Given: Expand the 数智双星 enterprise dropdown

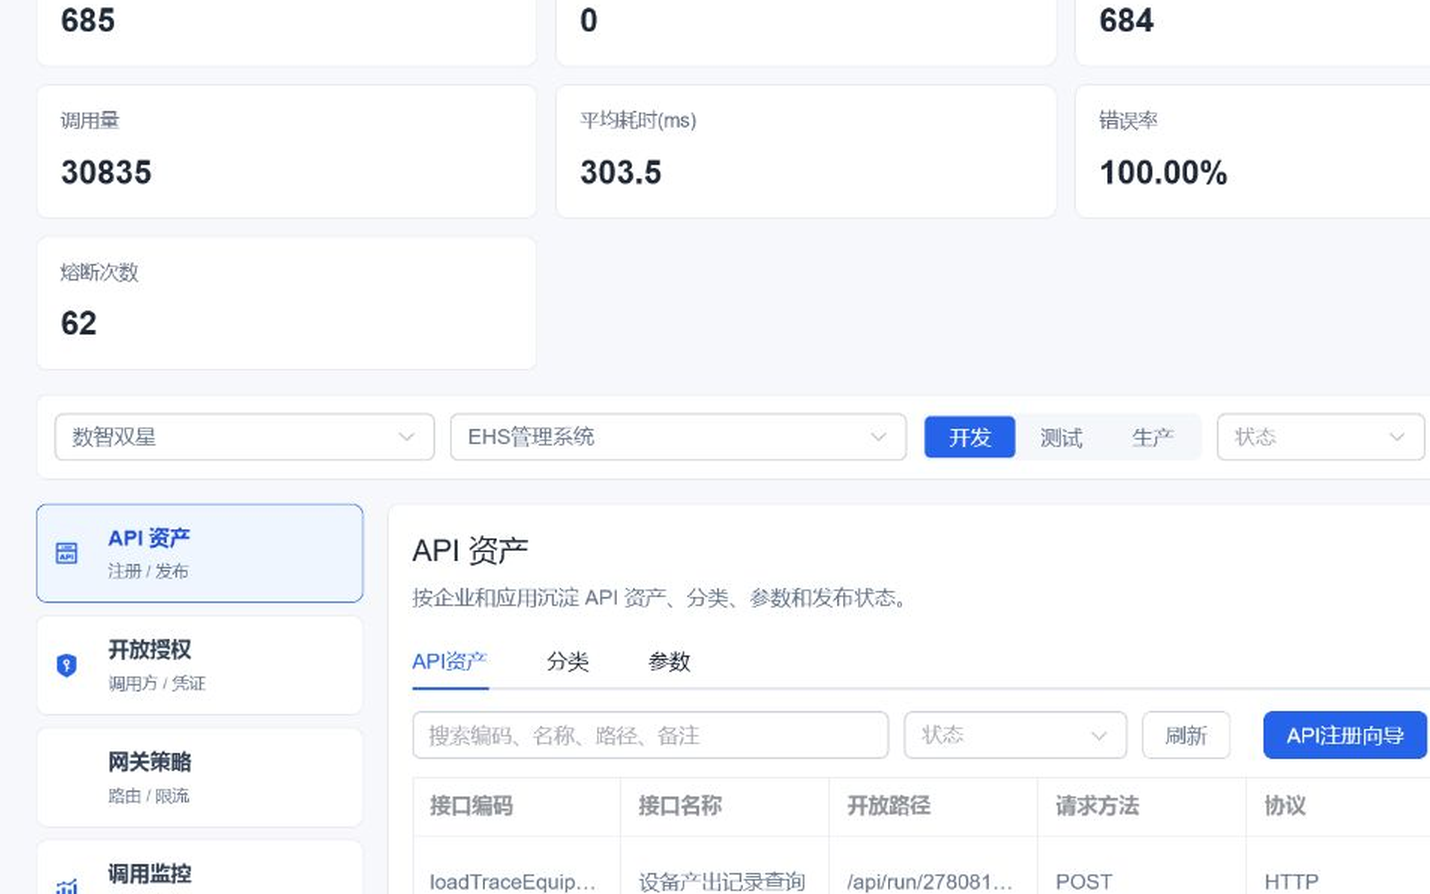Looking at the screenshot, I should pos(245,437).
